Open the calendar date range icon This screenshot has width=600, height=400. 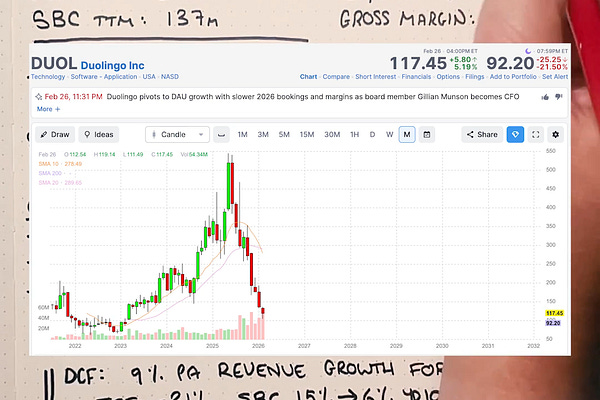click(427, 135)
